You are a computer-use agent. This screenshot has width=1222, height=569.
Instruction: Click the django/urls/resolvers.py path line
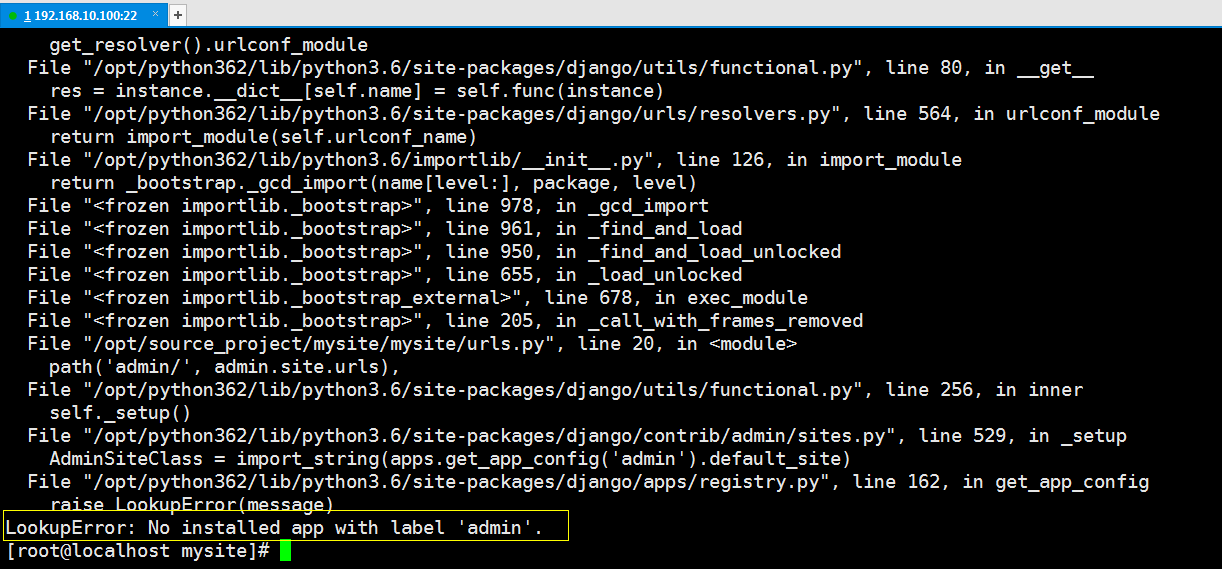[594, 114]
